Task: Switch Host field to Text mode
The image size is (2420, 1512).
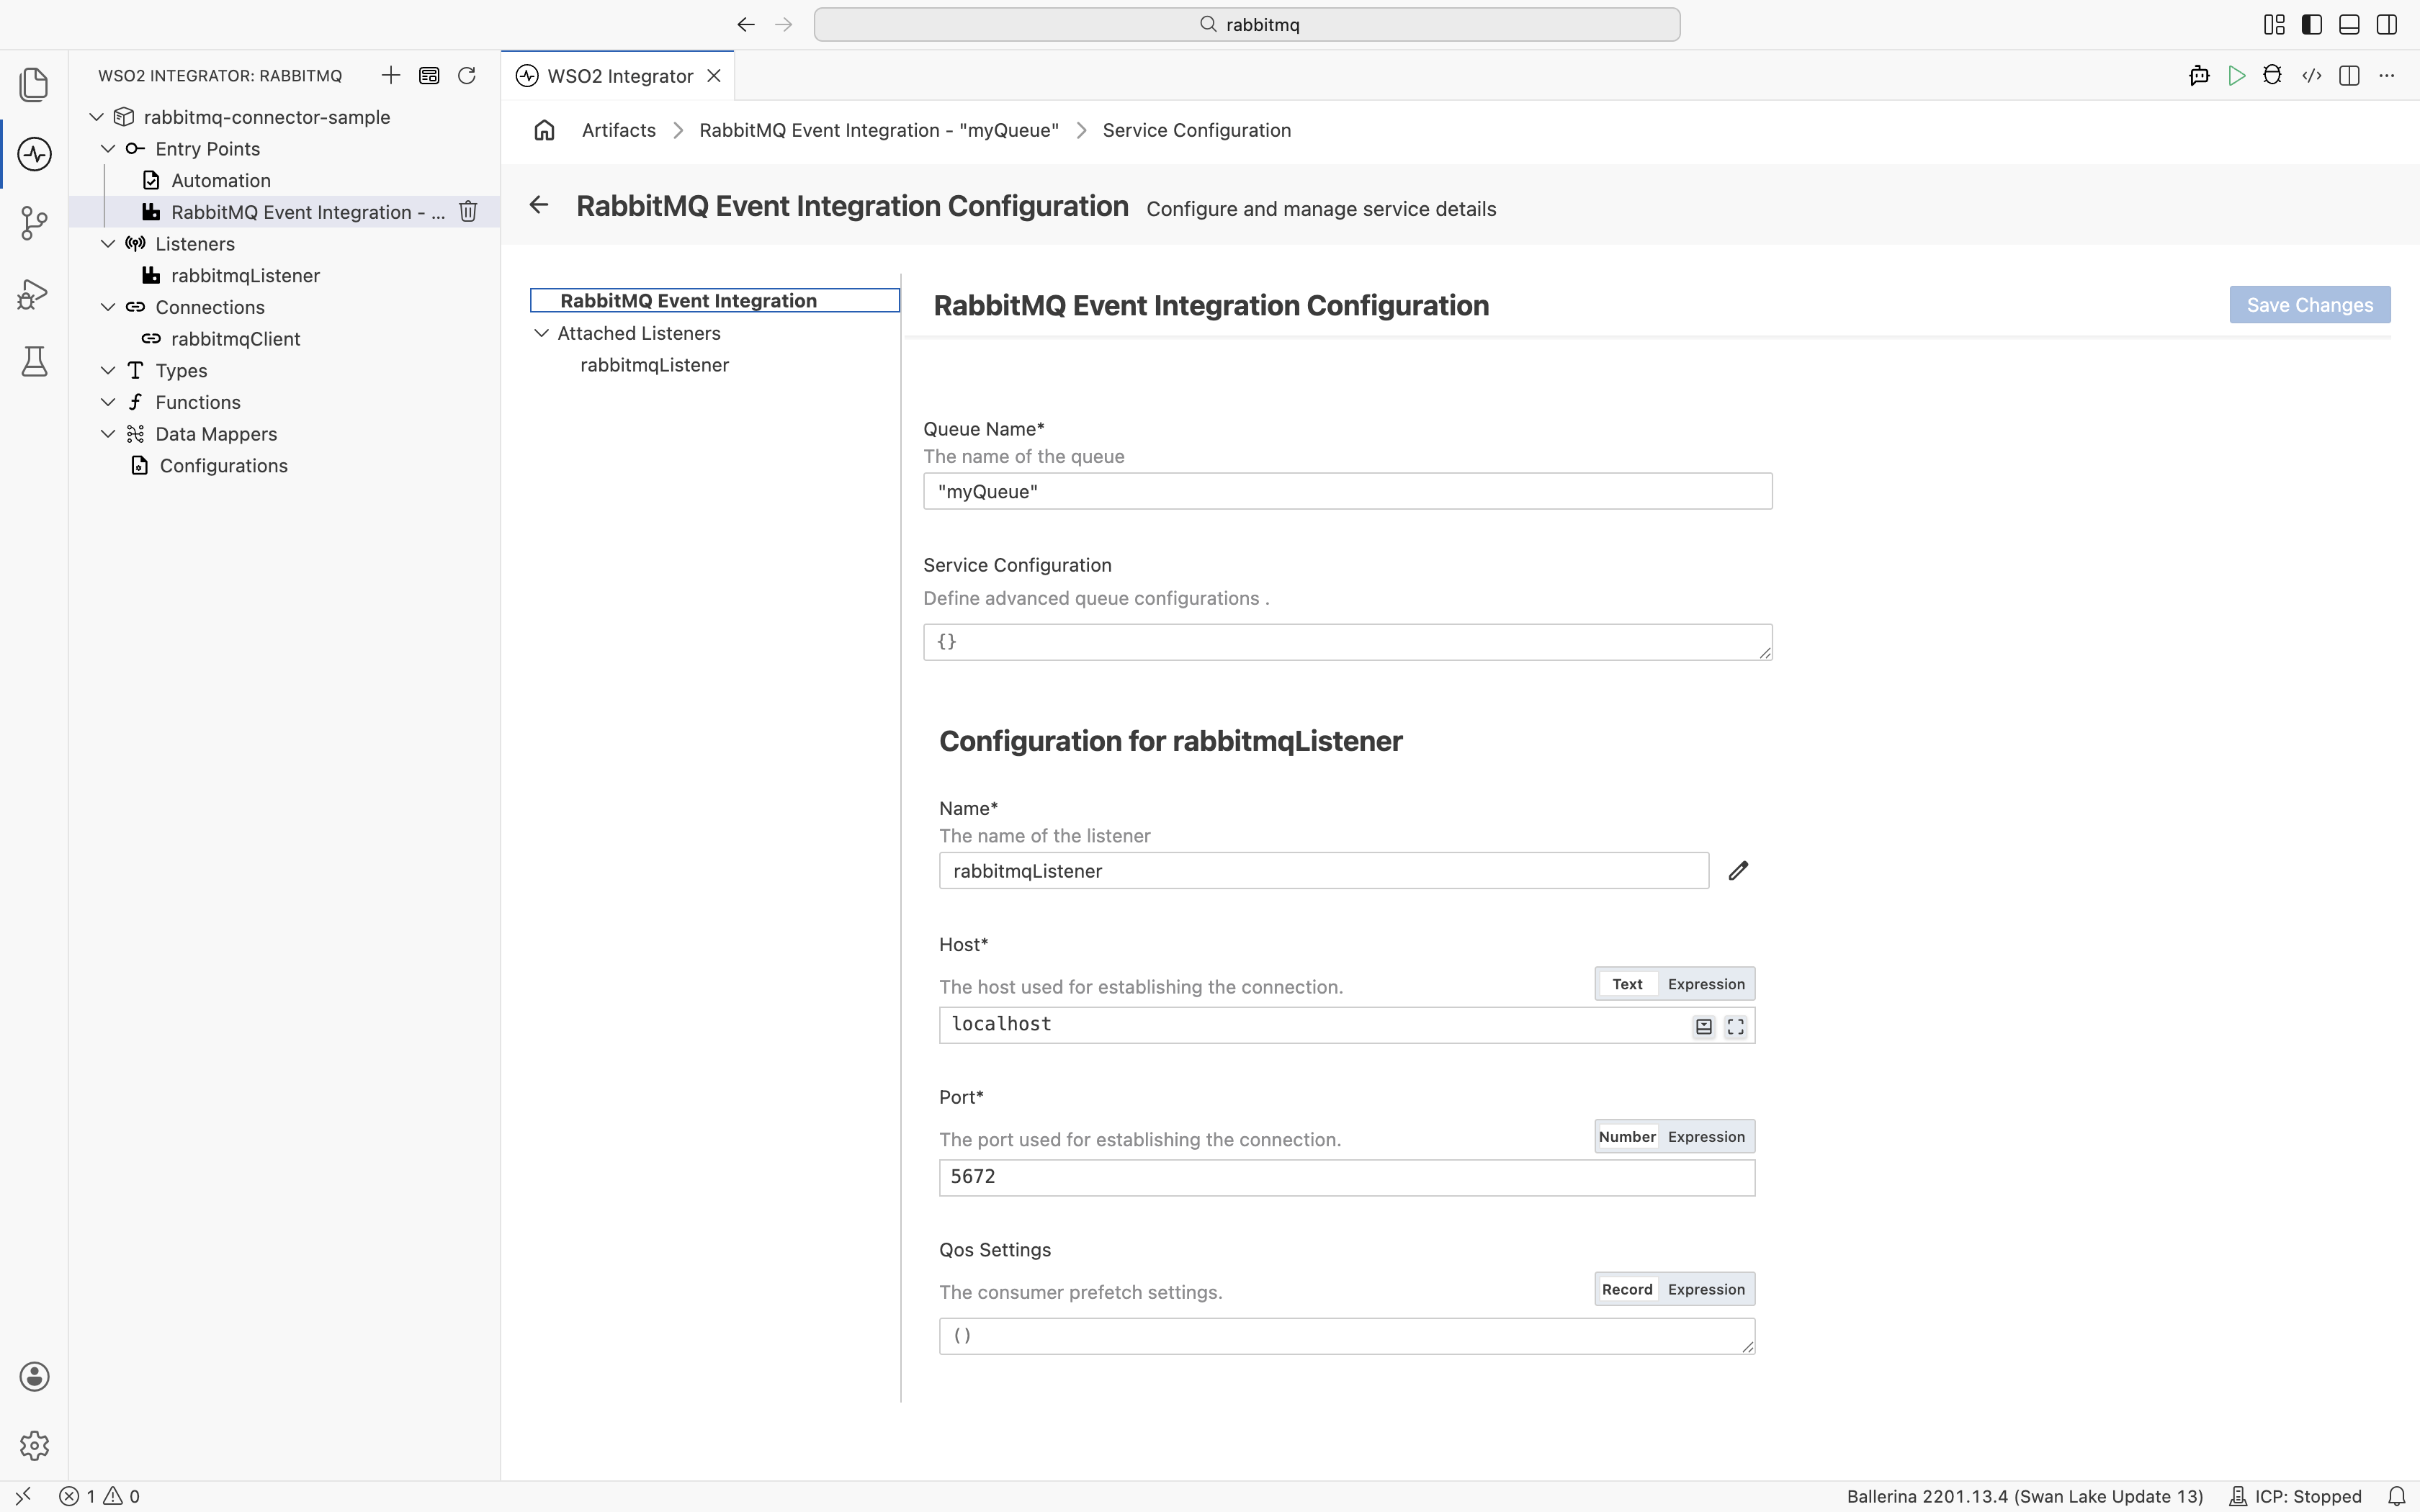Action: [1627, 984]
